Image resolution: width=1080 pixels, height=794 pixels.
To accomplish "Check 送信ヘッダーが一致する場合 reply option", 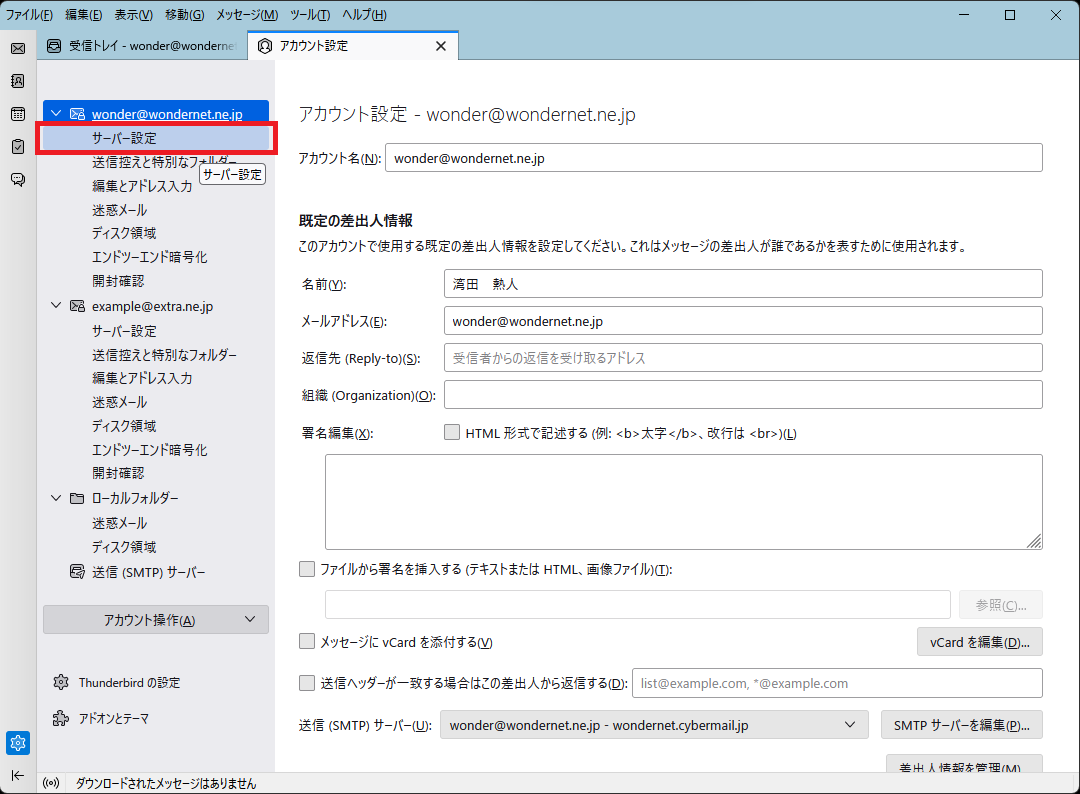I will [307, 683].
